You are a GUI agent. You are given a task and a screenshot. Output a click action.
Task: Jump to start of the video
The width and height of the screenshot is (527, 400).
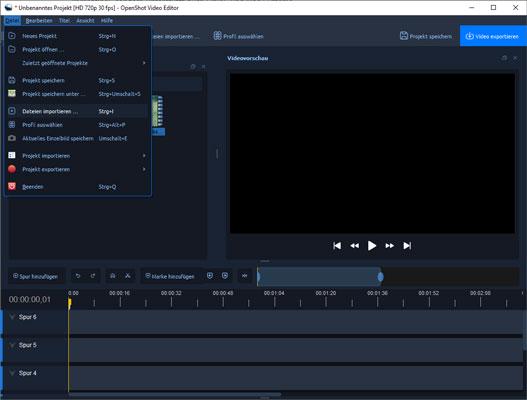point(337,246)
